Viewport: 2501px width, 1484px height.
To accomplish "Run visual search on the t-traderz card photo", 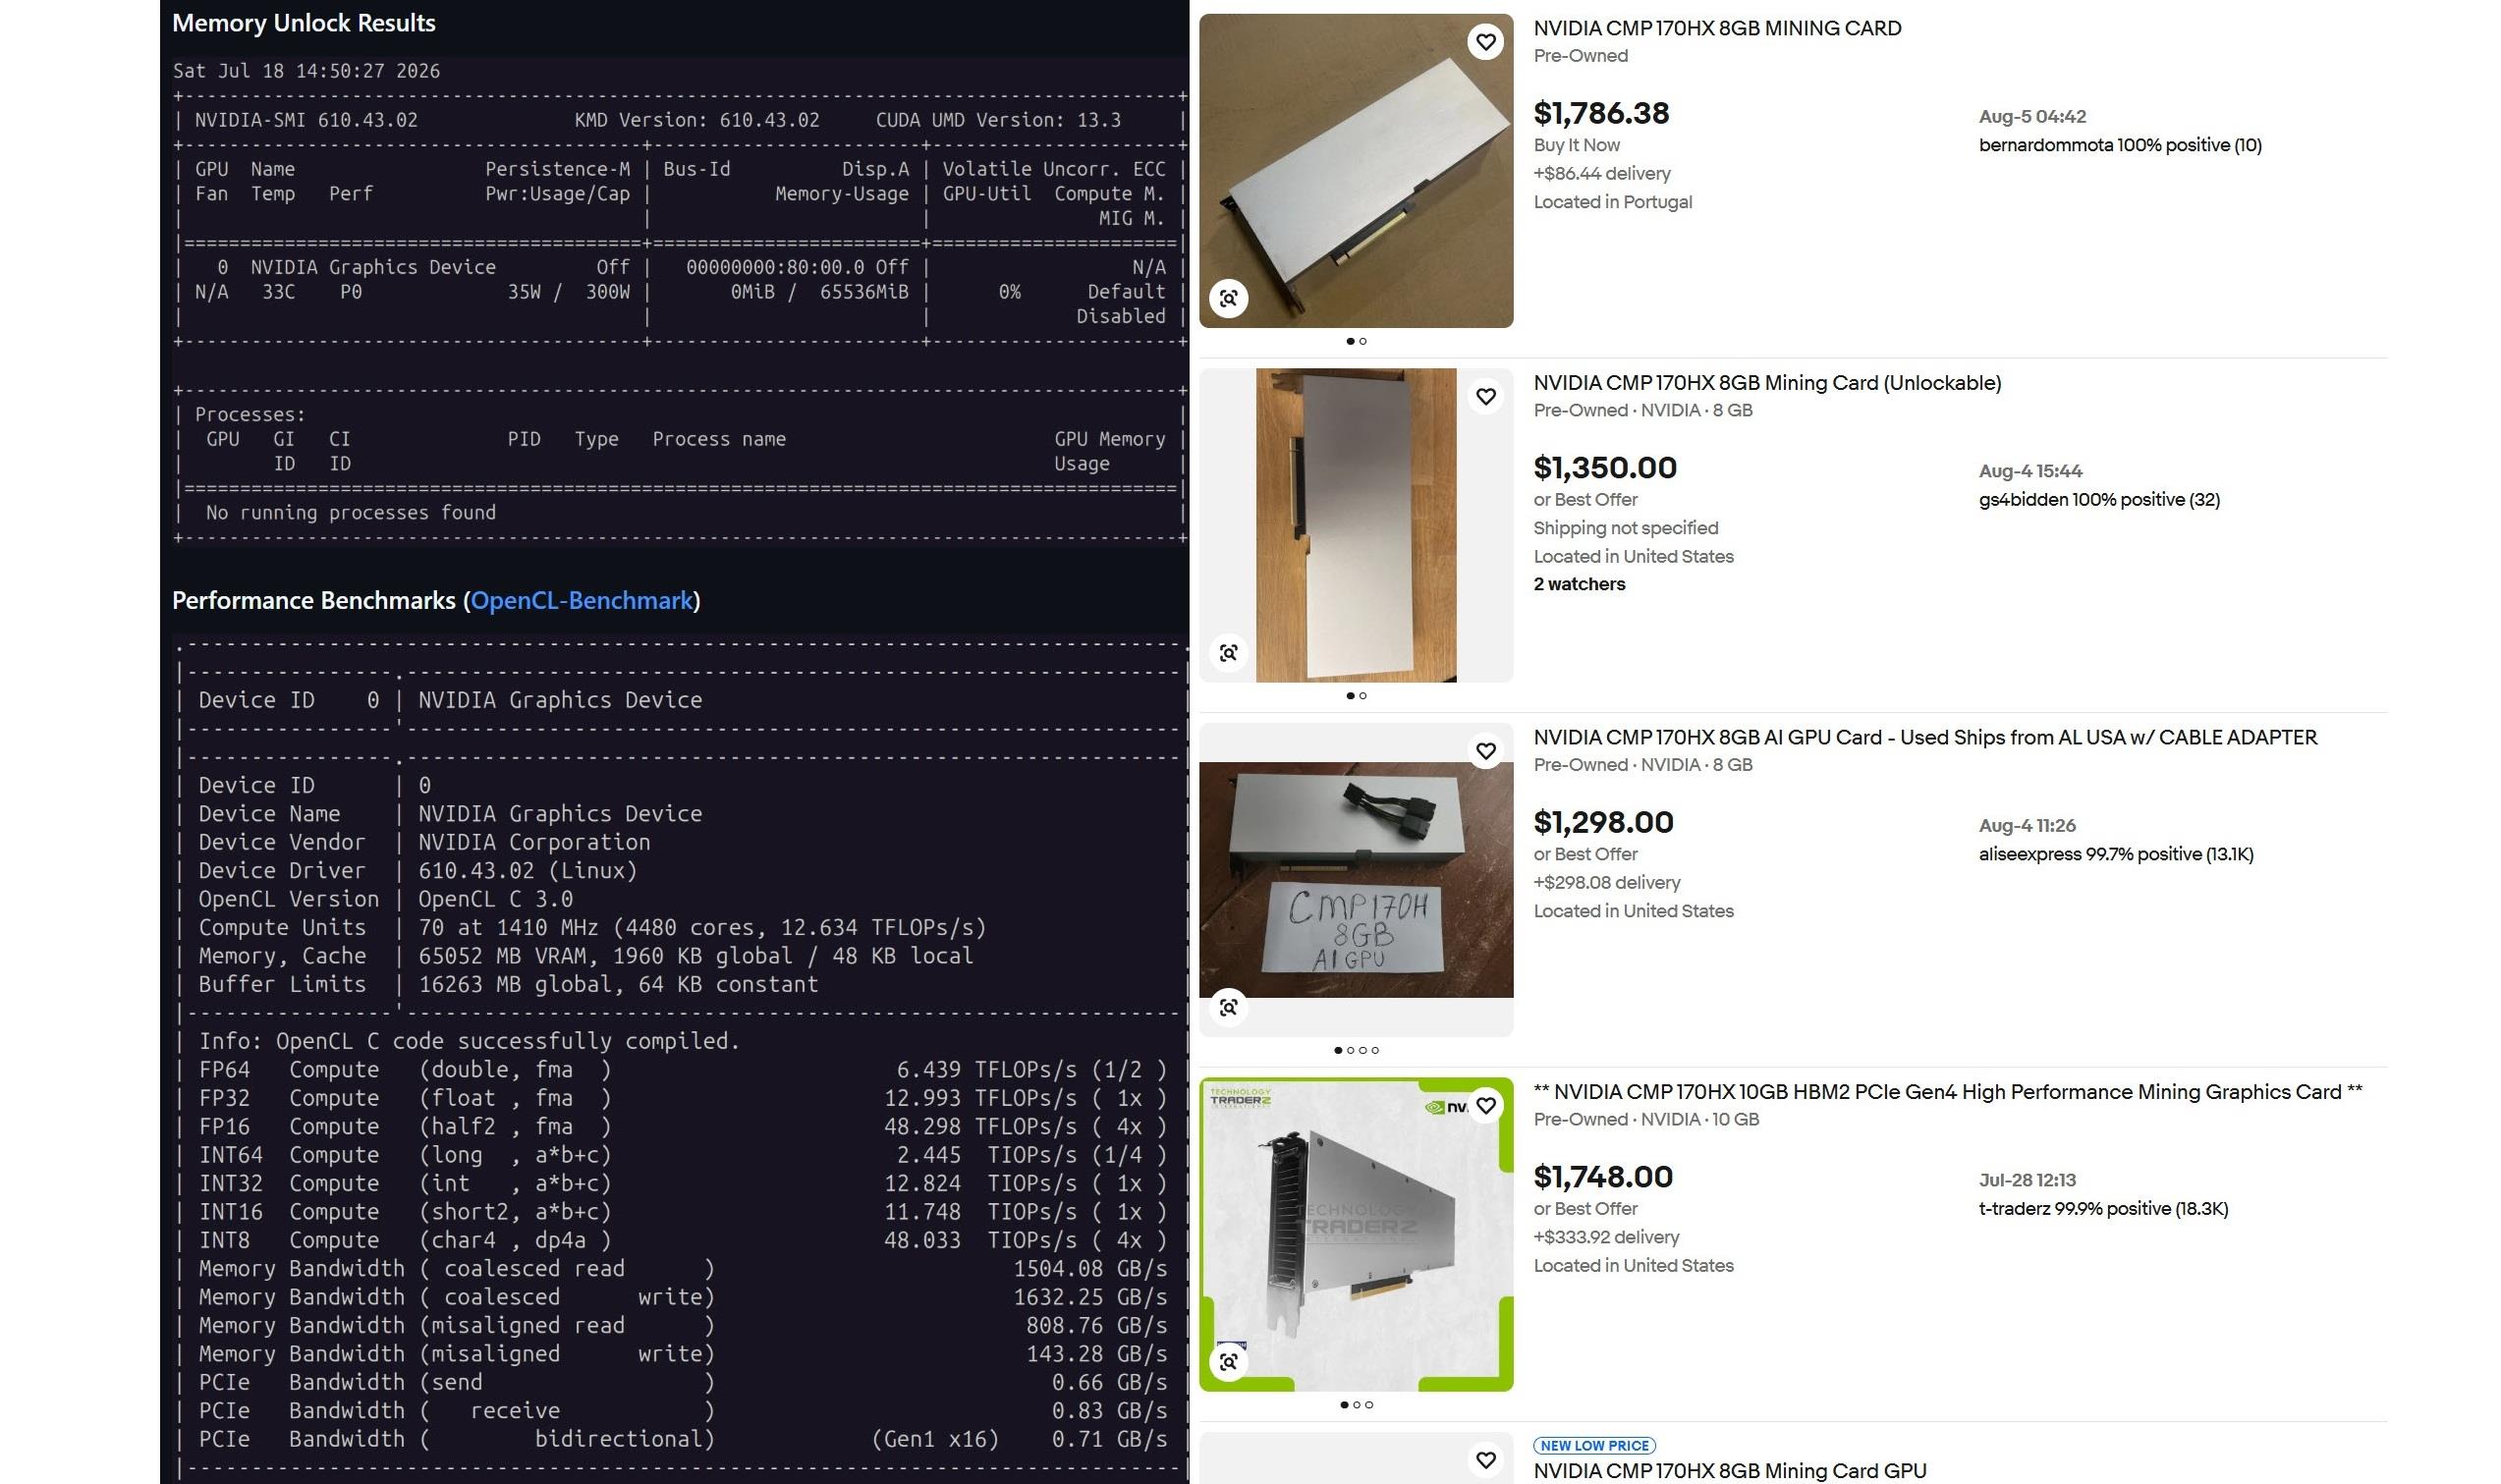I will coord(1229,1362).
